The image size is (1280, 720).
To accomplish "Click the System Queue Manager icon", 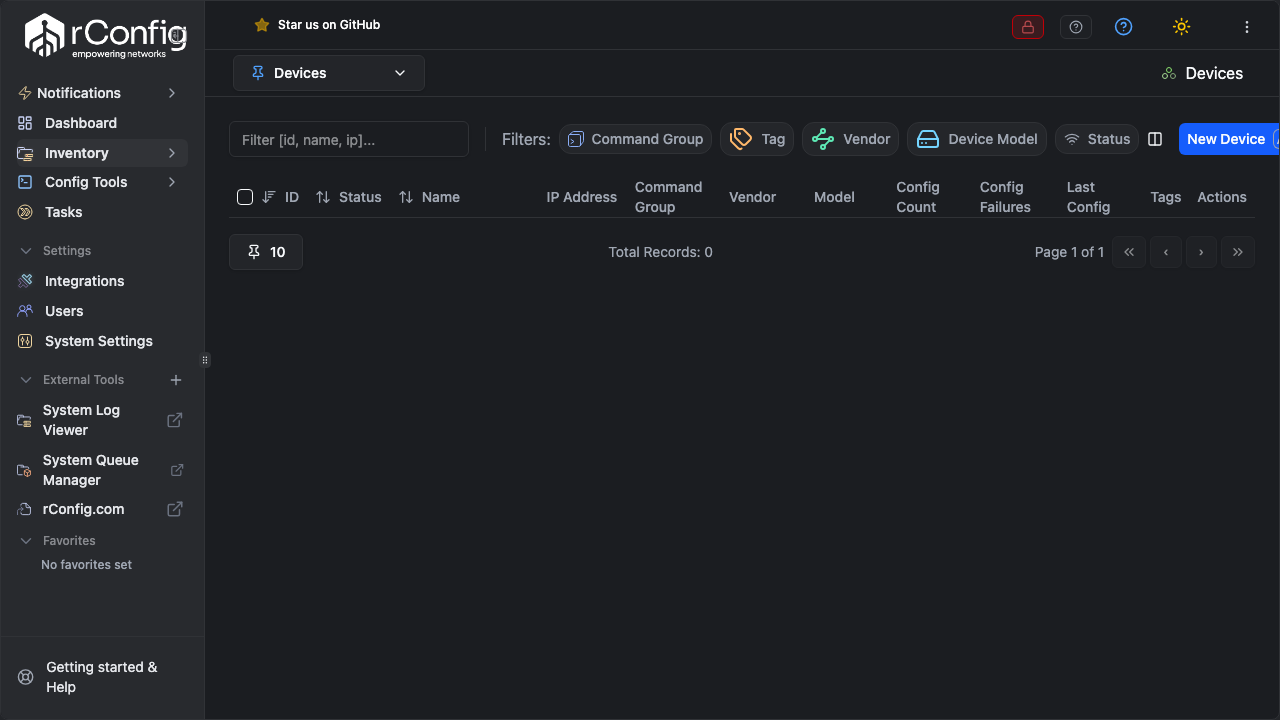I will click(24, 470).
